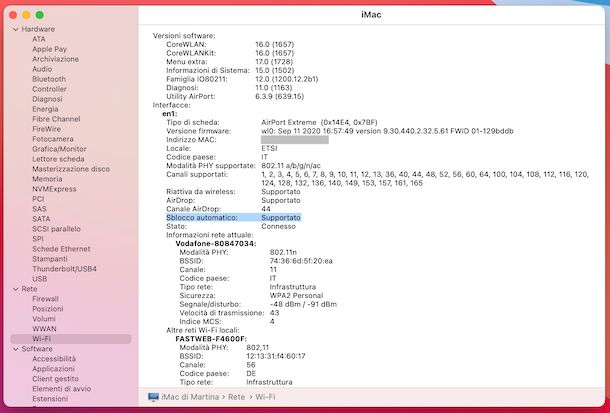
Task: Select Elementi di avvio entry
Action: (61, 389)
